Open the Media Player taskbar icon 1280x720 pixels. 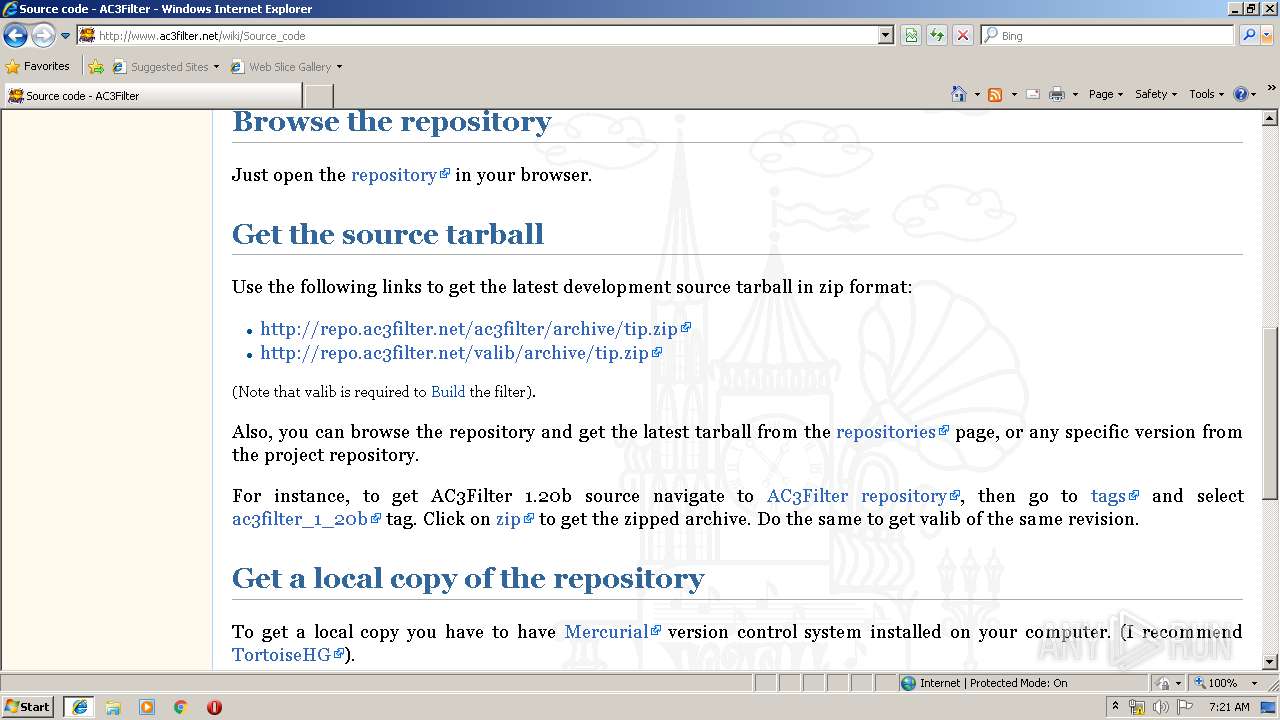pos(147,707)
